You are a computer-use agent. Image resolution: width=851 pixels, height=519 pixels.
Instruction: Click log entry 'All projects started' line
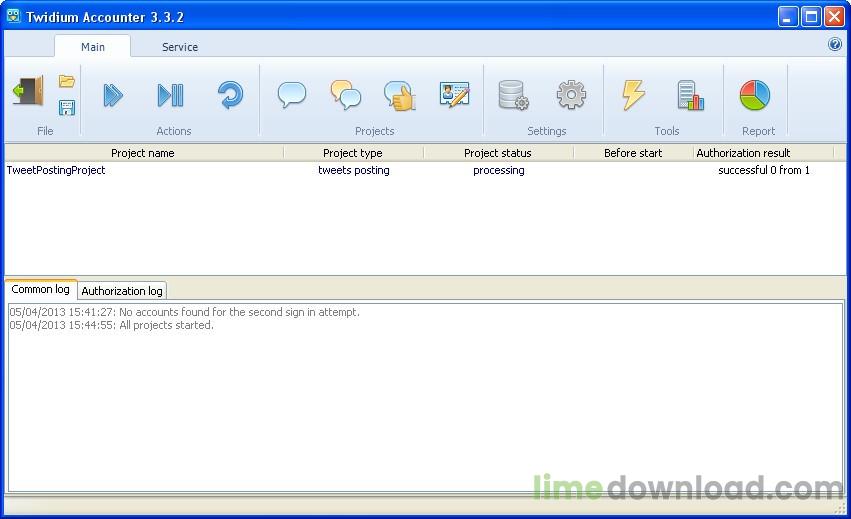point(112,325)
